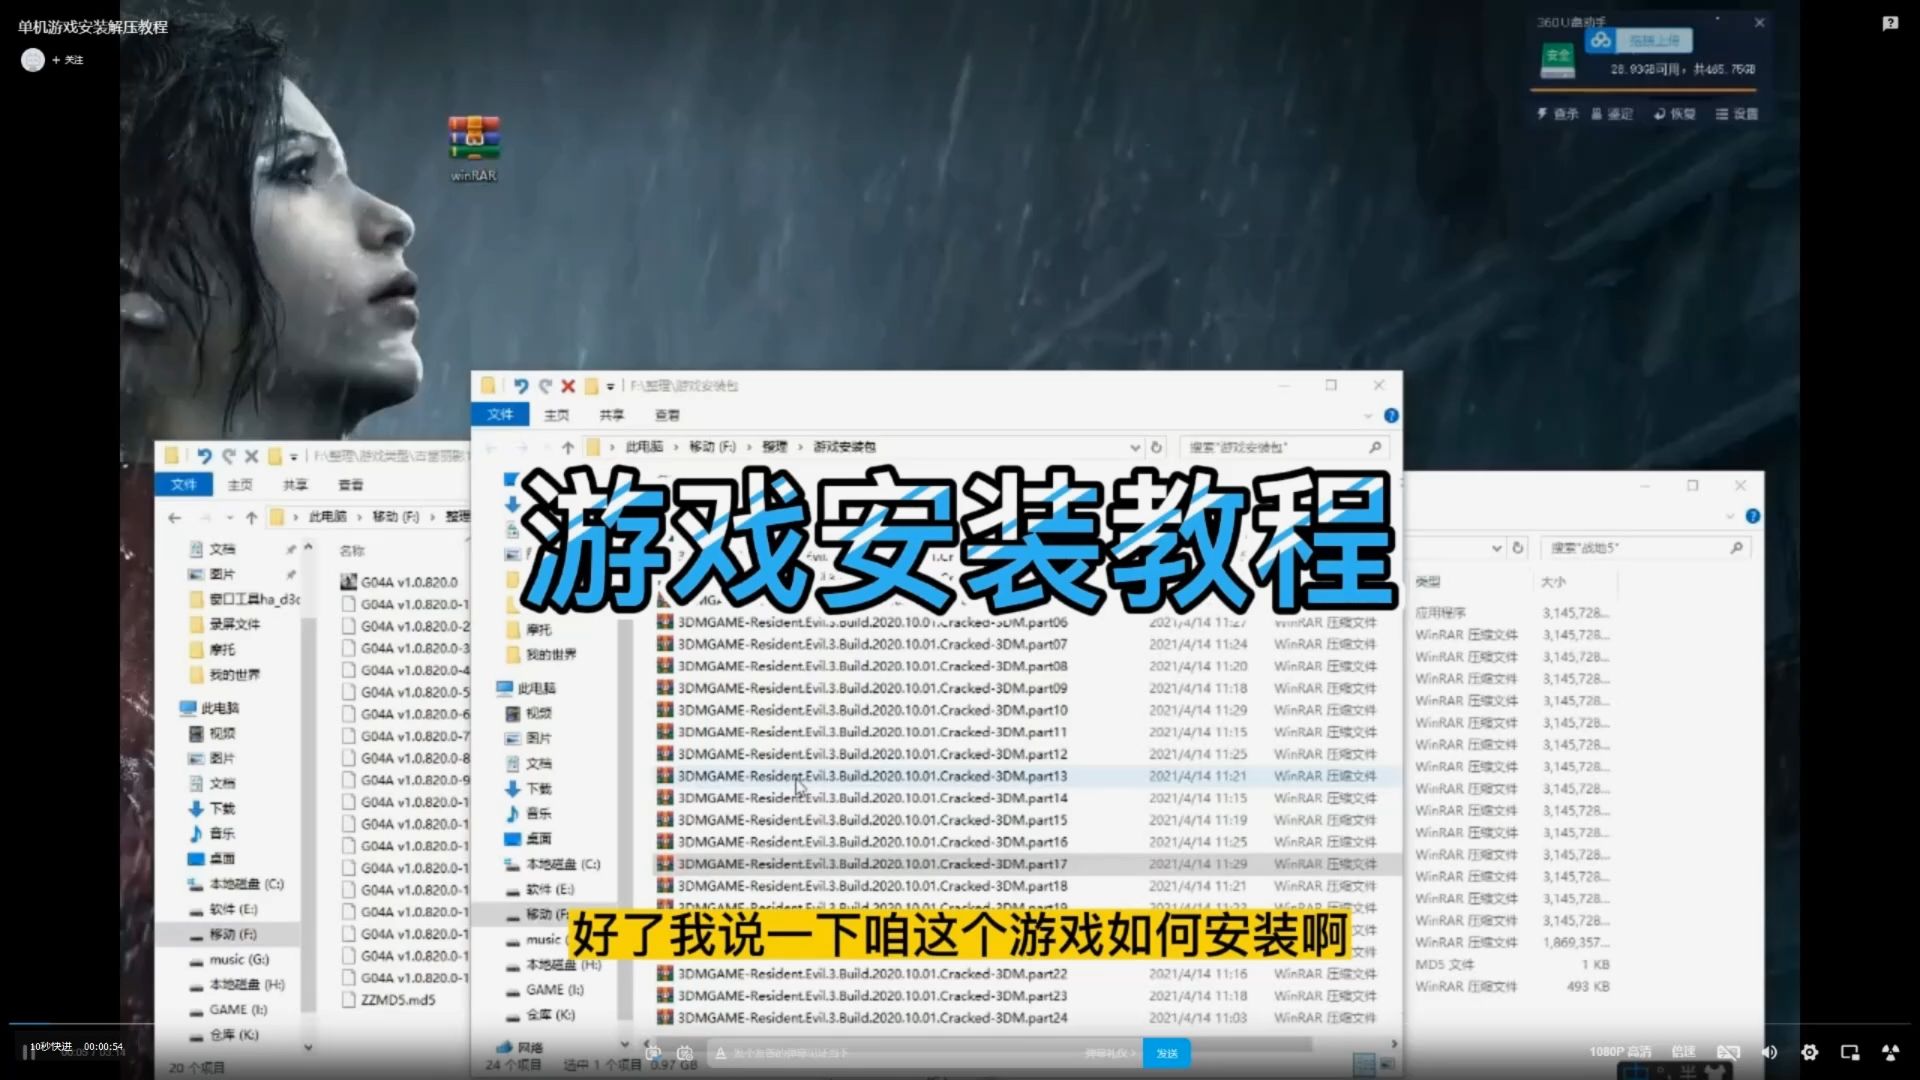The height and width of the screenshot is (1080, 1920).
Task: Click the player fullscreen icon
Action: coord(1890,1052)
